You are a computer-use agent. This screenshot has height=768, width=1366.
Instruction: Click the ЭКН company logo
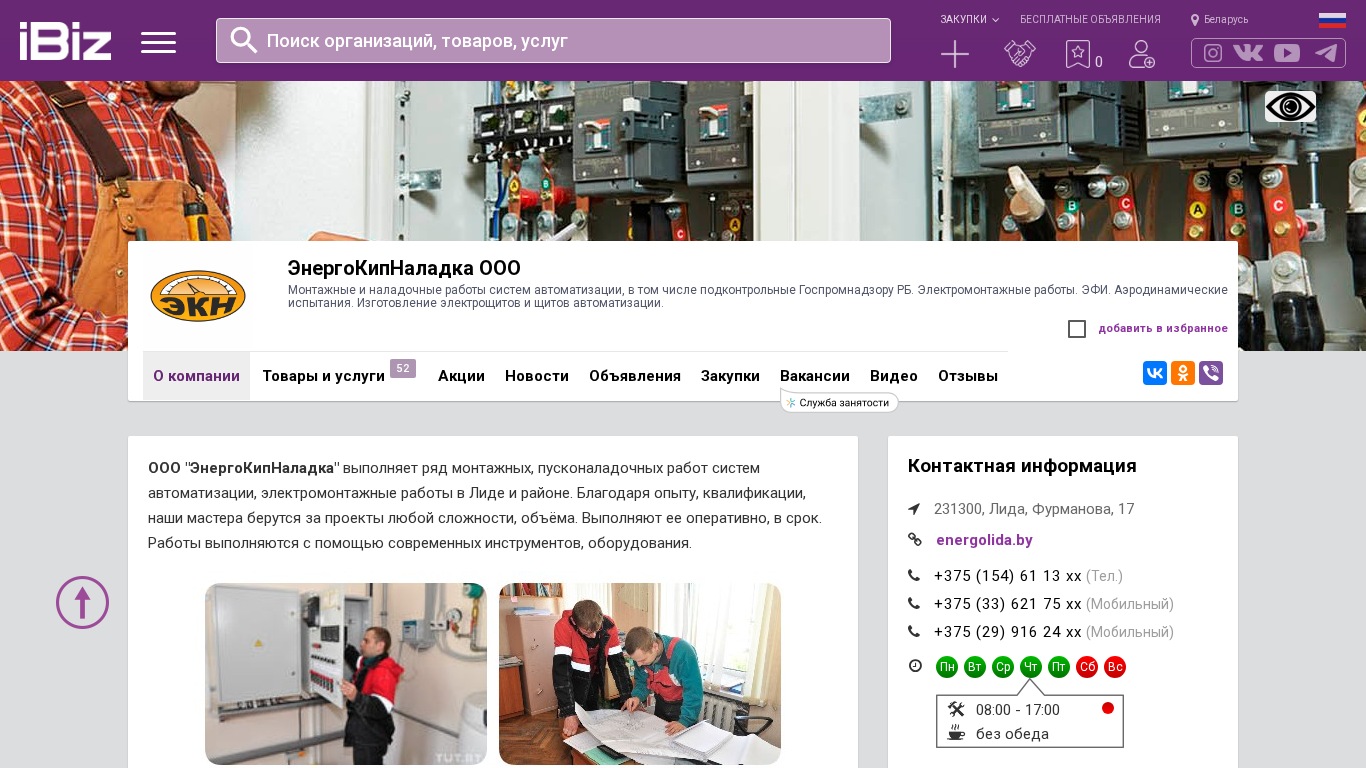[x=198, y=296]
